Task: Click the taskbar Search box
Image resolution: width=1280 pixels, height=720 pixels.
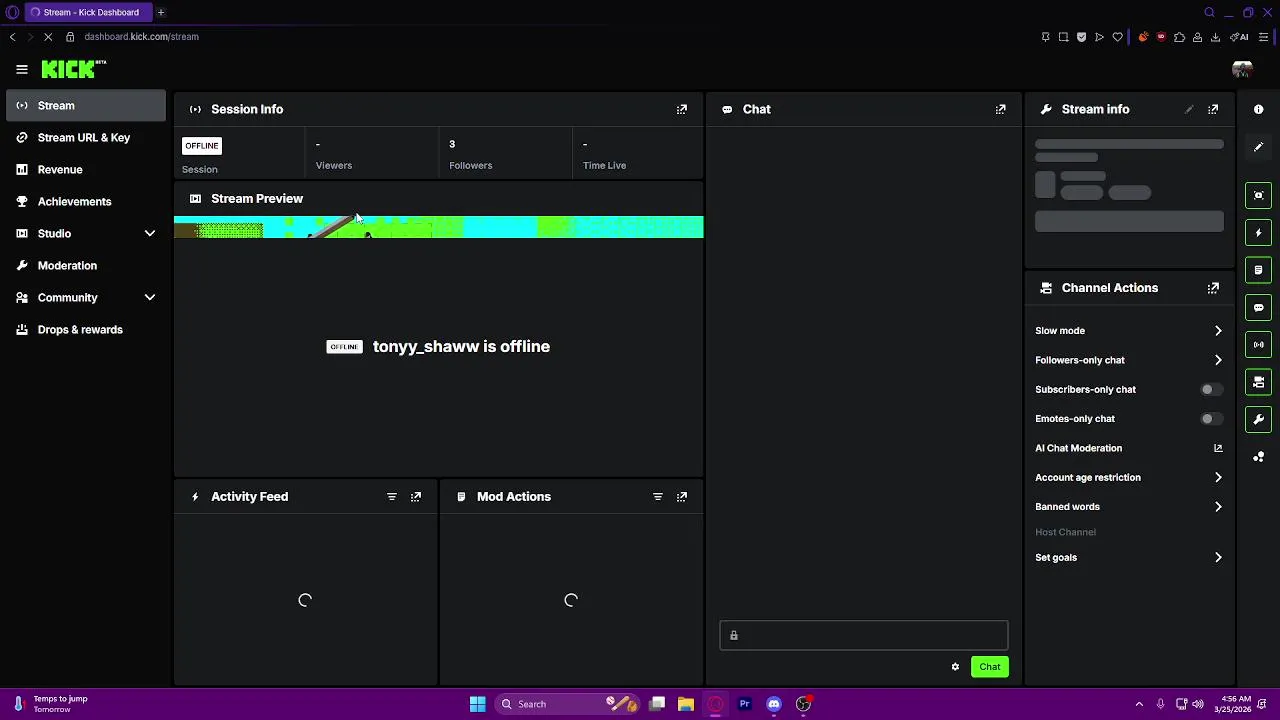Action: pos(567,704)
